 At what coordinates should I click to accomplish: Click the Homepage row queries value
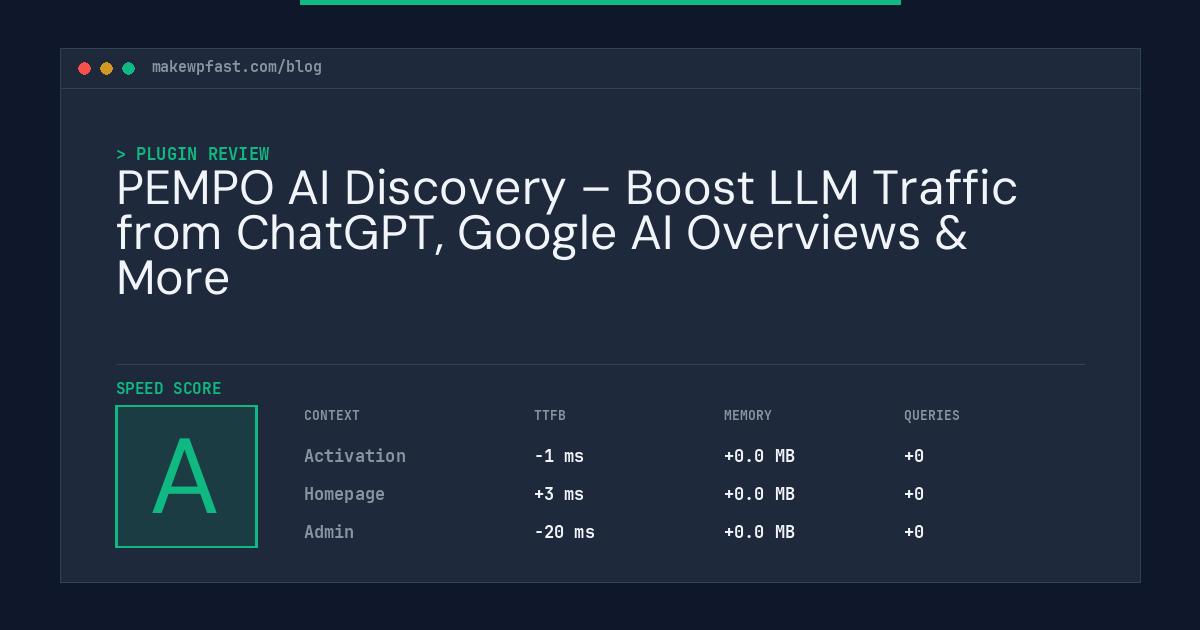point(914,494)
